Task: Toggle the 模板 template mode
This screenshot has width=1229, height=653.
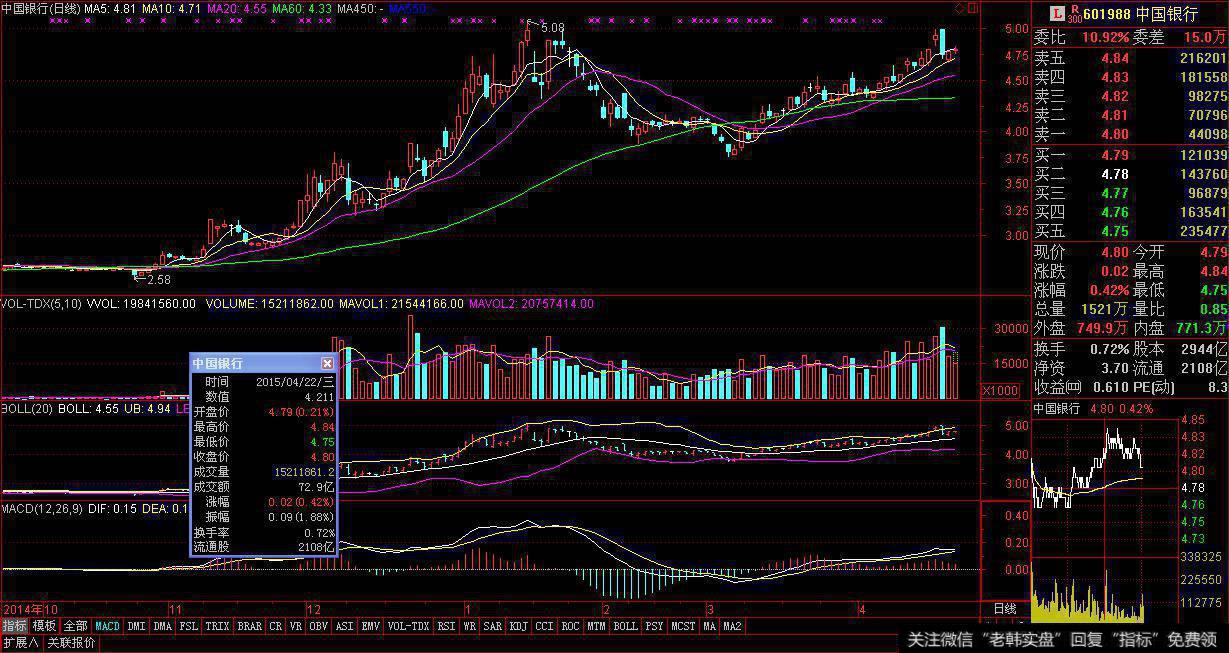Action: pos(45,626)
